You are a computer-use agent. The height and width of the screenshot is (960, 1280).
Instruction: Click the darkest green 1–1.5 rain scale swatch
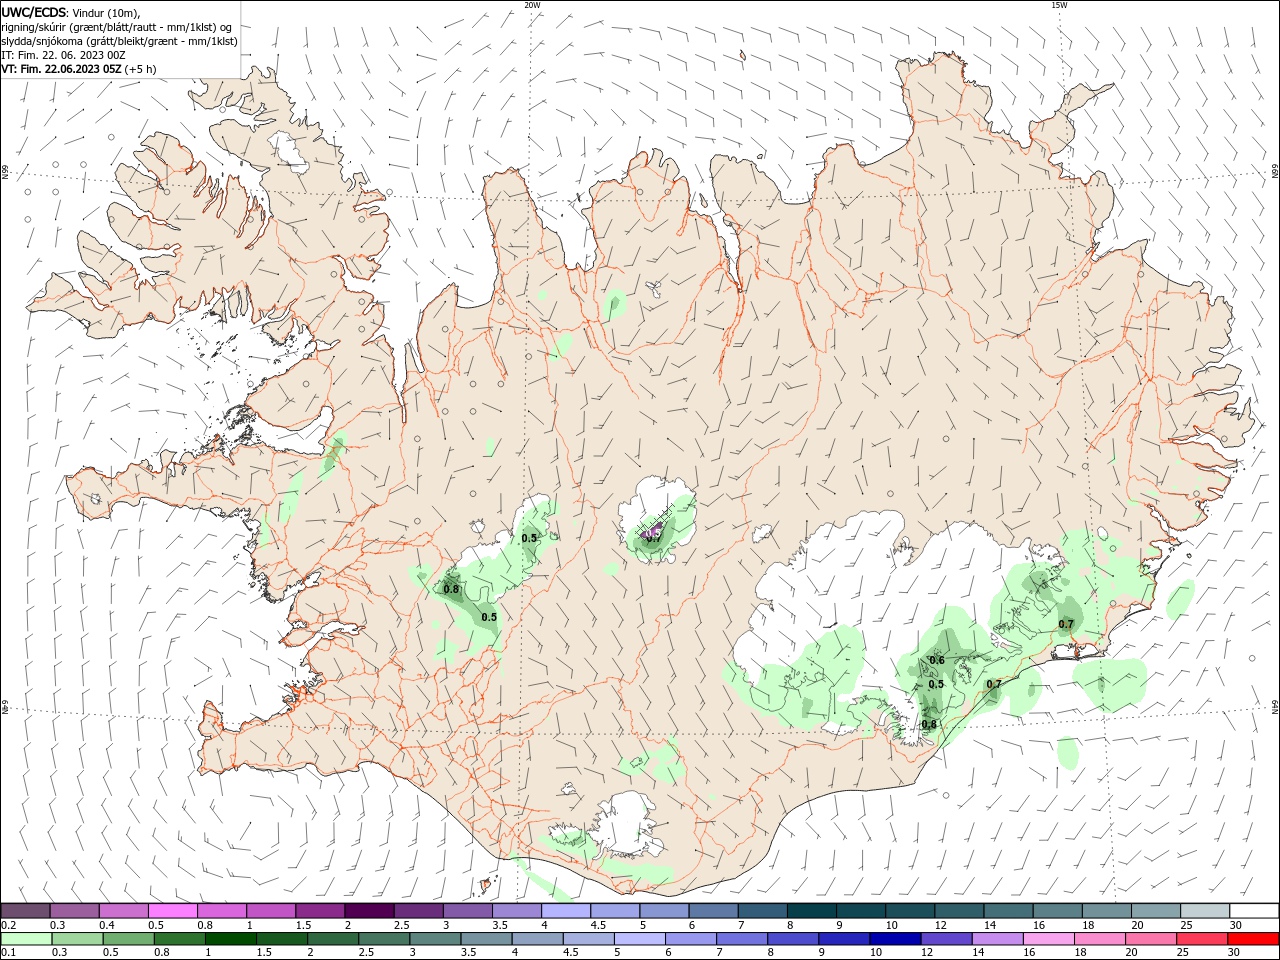(231, 938)
